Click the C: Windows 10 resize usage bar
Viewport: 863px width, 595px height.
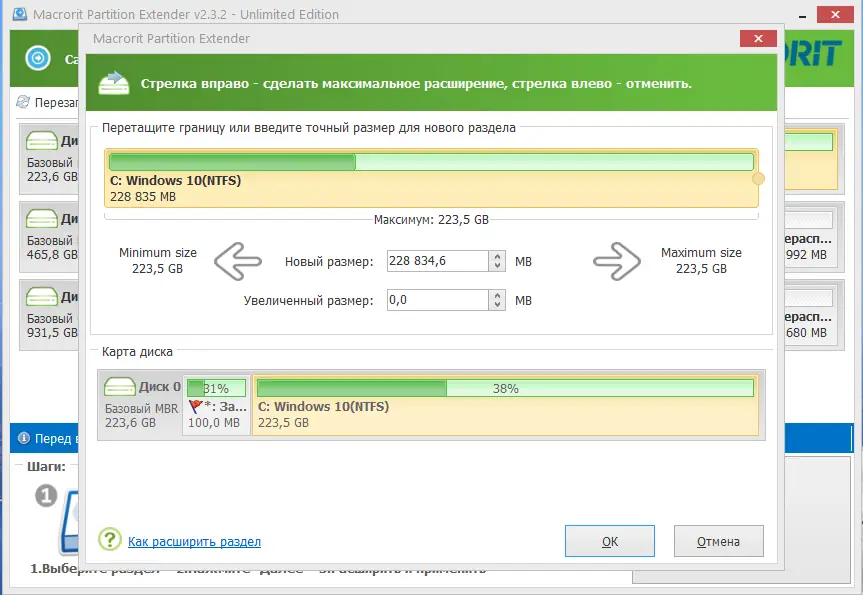pyautogui.click(x=431, y=162)
